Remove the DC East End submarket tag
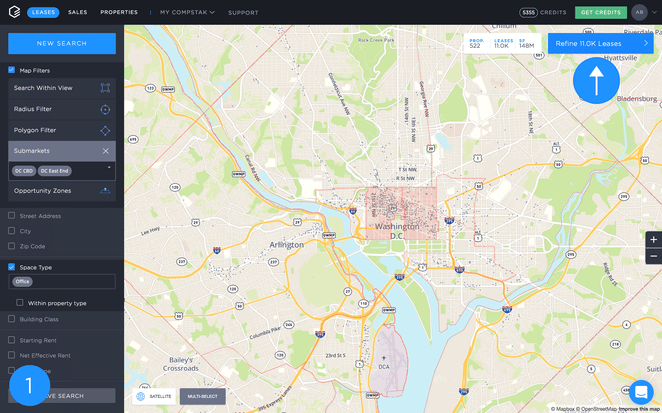662x413 pixels. pyautogui.click(x=54, y=171)
